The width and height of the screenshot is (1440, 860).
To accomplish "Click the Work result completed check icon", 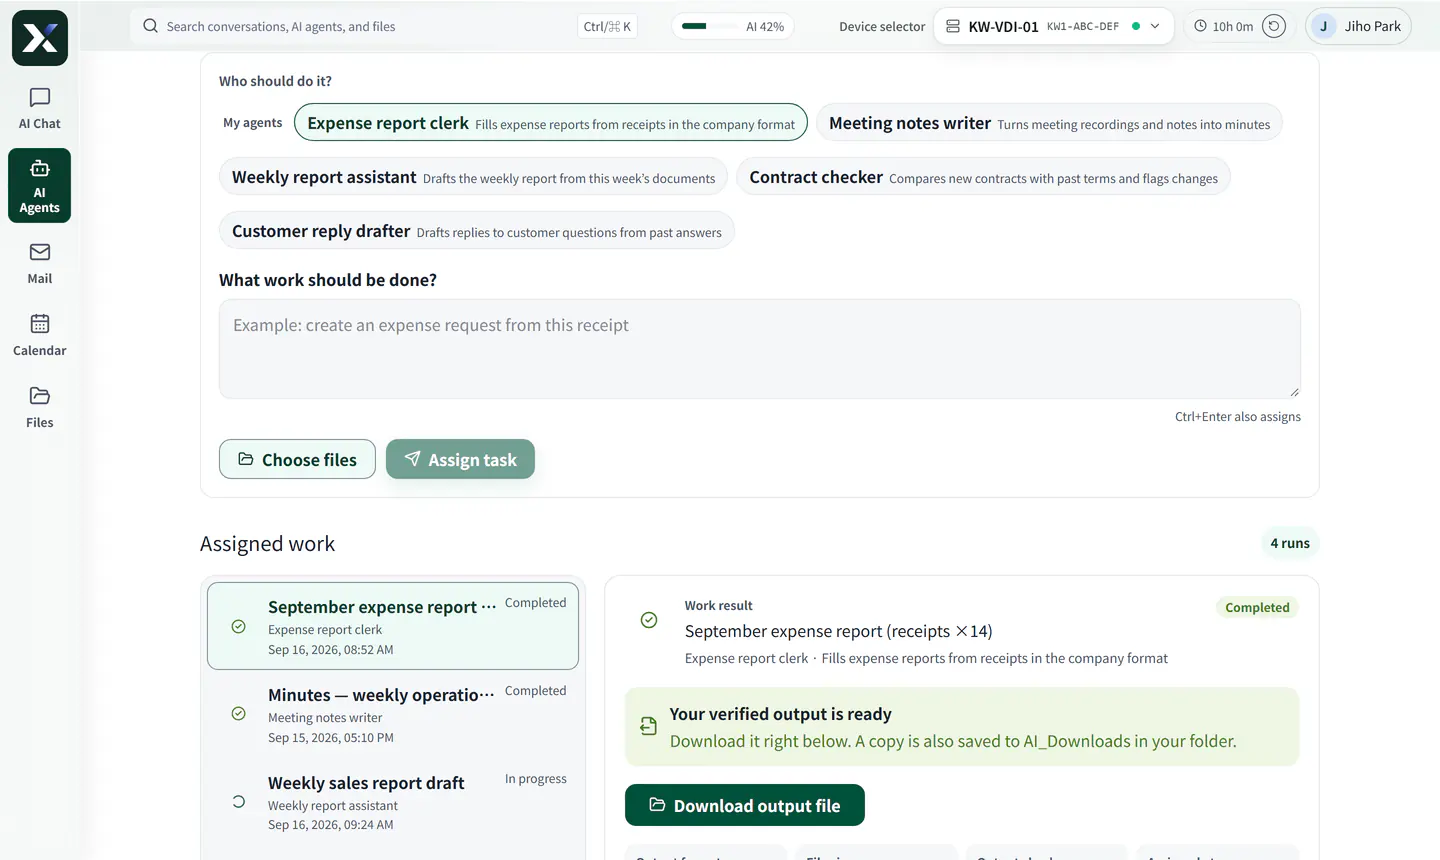I will pos(649,621).
